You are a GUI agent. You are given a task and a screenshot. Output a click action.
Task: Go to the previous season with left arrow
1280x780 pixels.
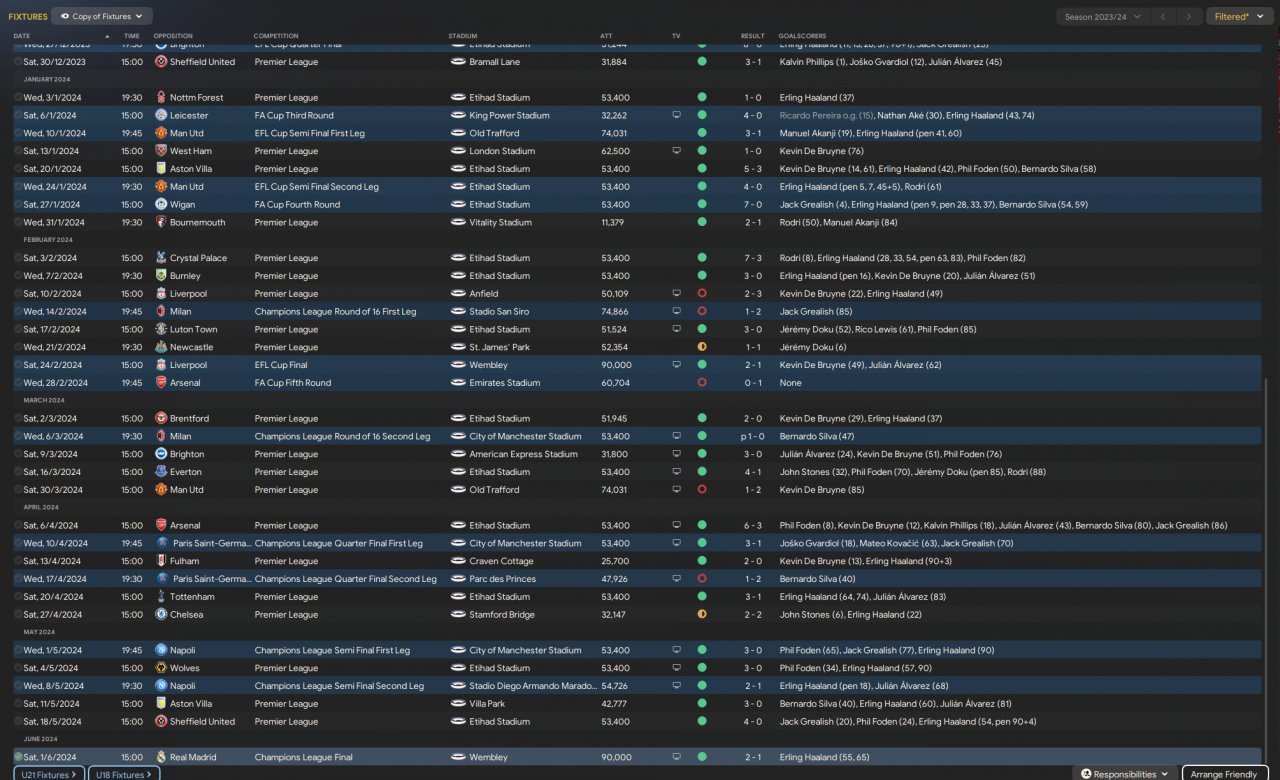[x=1163, y=16]
